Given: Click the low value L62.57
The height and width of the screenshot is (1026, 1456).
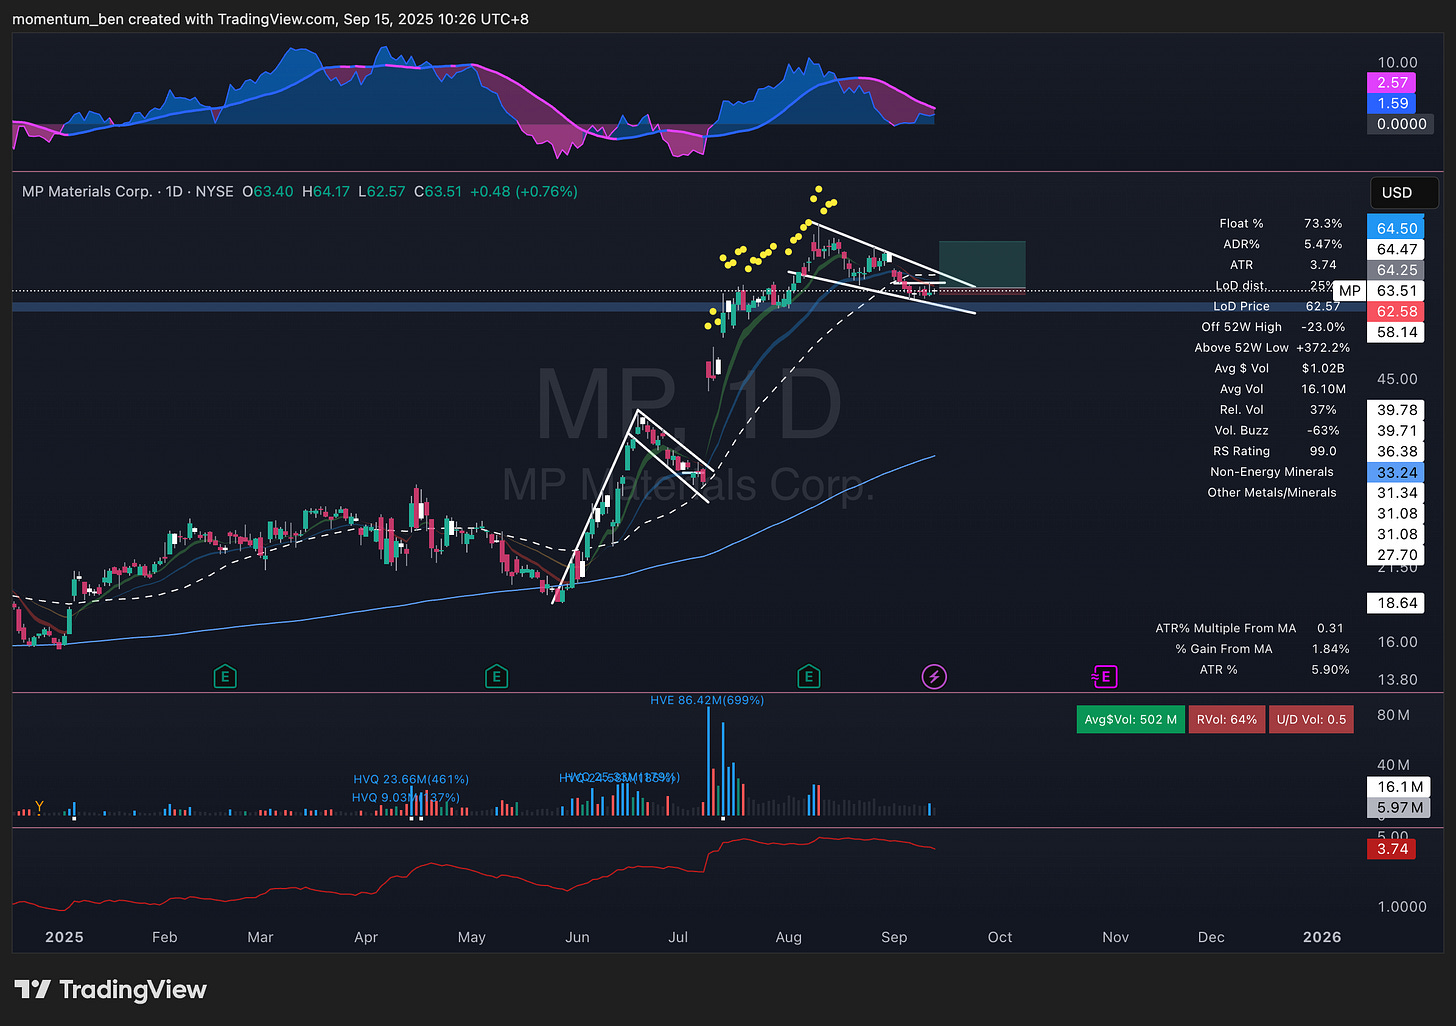Looking at the screenshot, I should pyautogui.click(x=382, y=191).
